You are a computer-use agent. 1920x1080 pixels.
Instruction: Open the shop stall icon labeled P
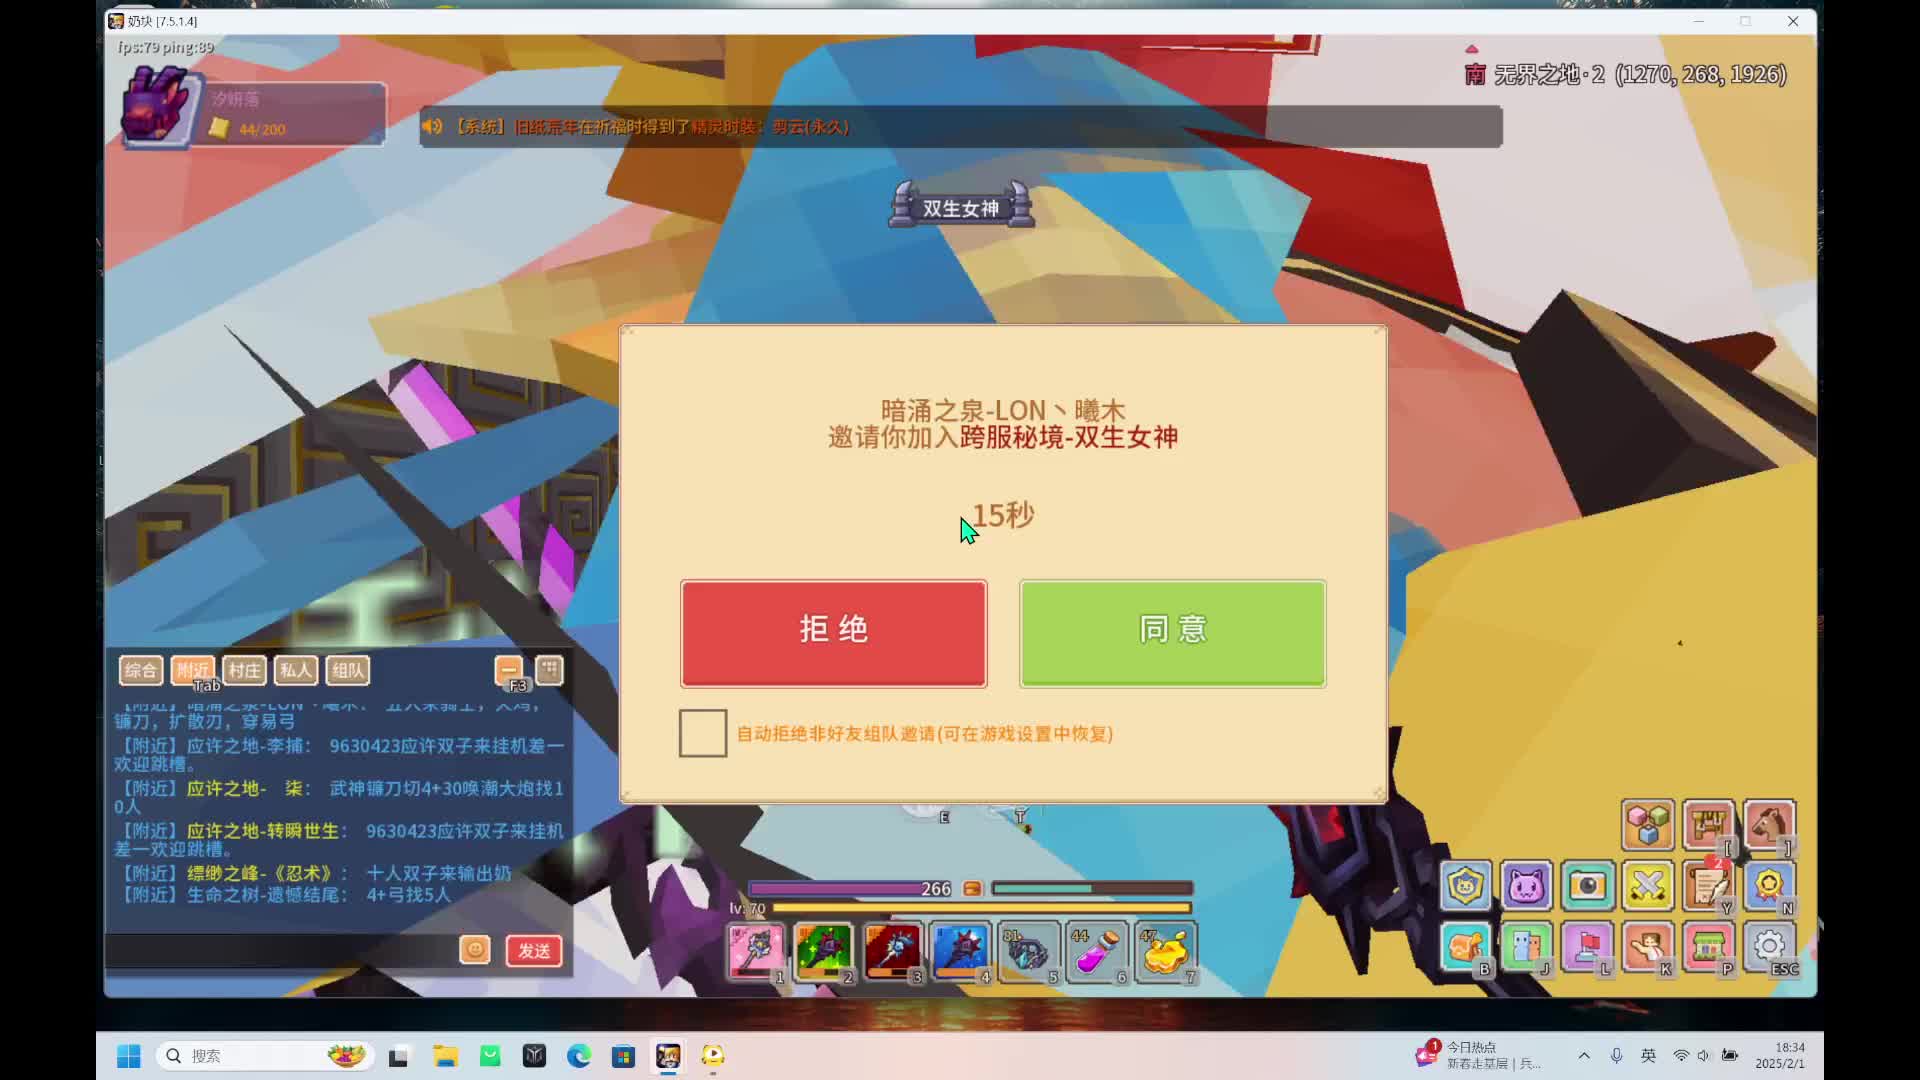pyautogui.click(x=1708, y=946)
